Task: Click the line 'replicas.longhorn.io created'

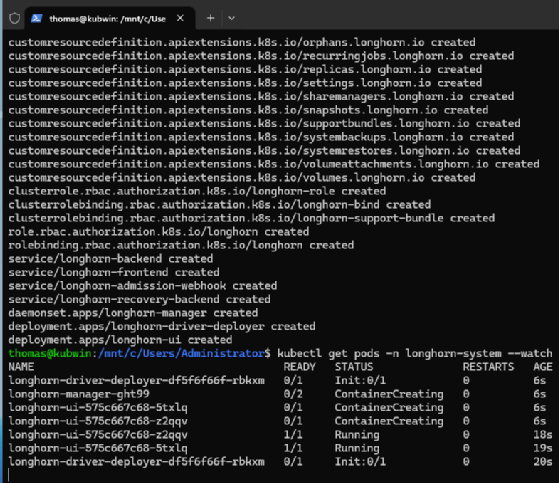Action: (x=245, y=70)
